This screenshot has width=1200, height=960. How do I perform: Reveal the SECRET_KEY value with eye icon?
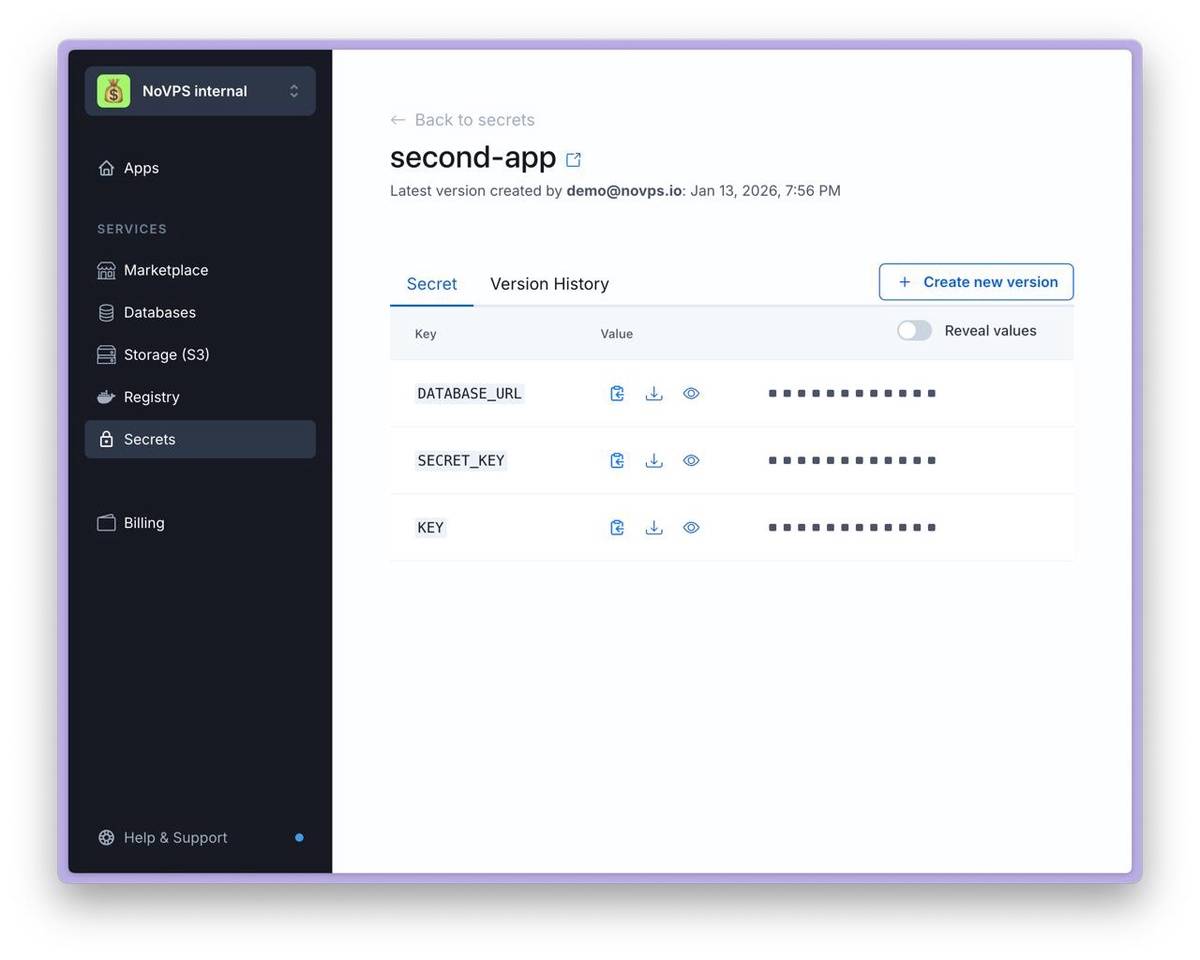(691, 461)
